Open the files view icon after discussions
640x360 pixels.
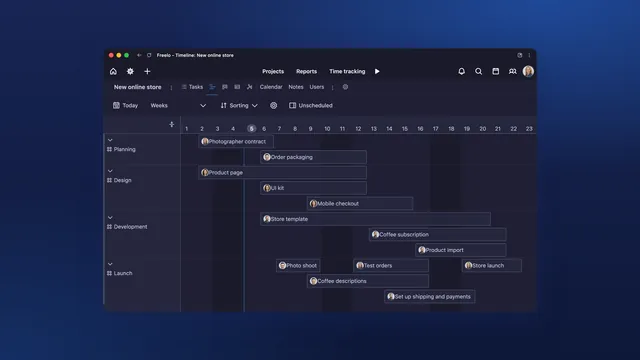237,87
